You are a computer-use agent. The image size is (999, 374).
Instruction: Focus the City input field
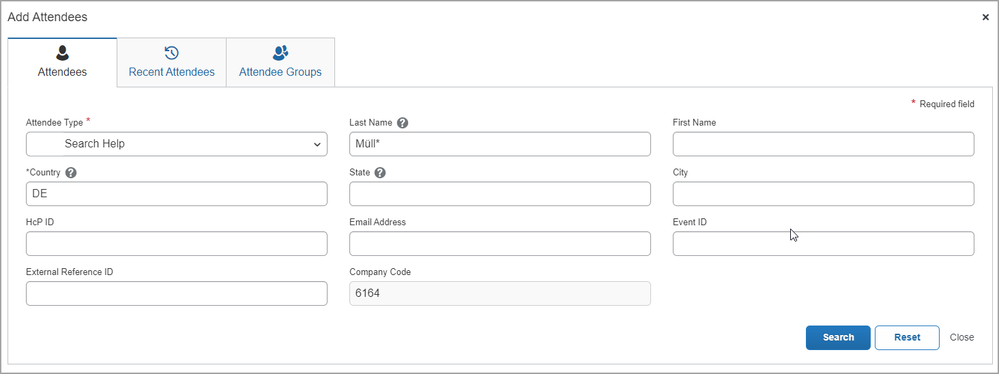point(823,194)
